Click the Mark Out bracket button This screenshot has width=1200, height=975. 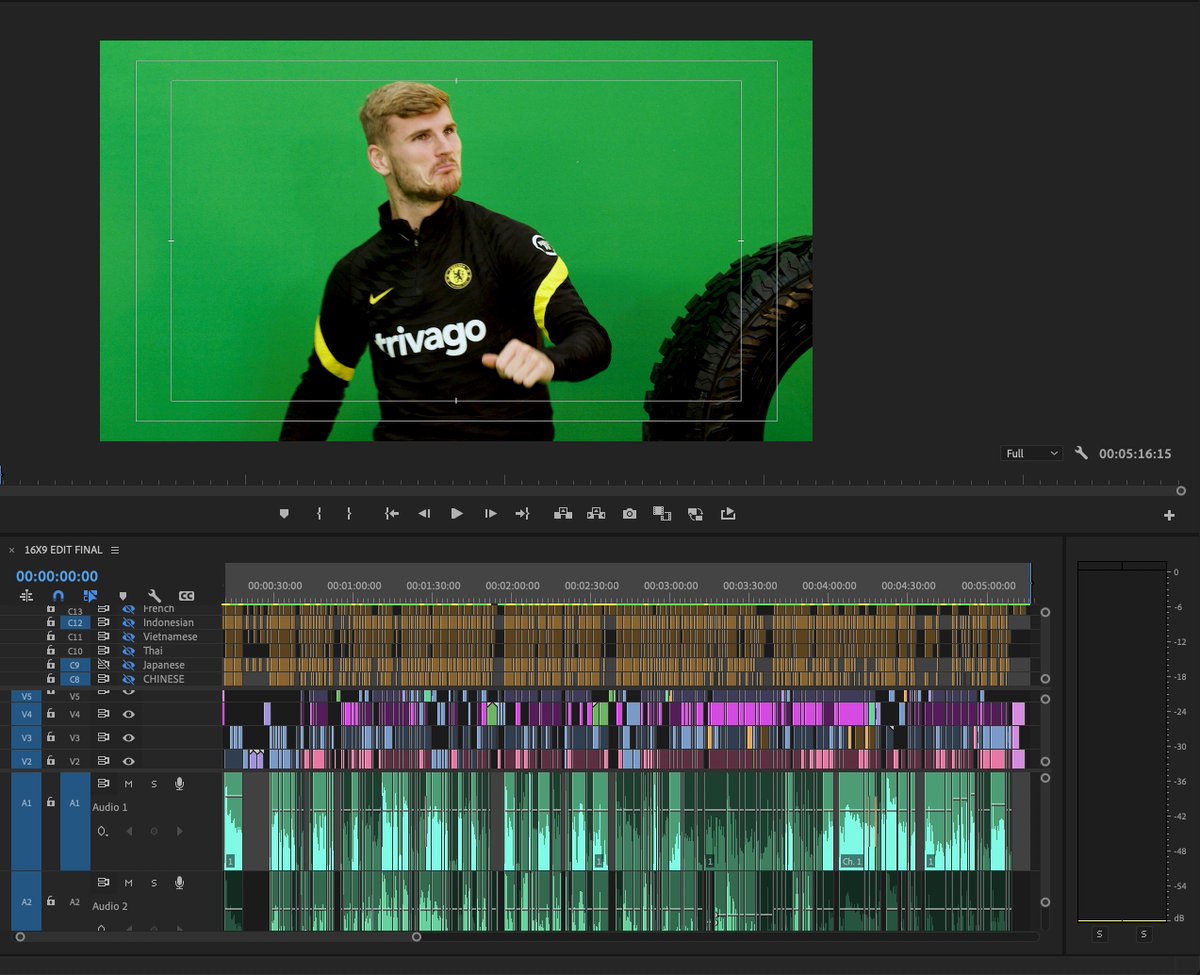pos(349,513)
